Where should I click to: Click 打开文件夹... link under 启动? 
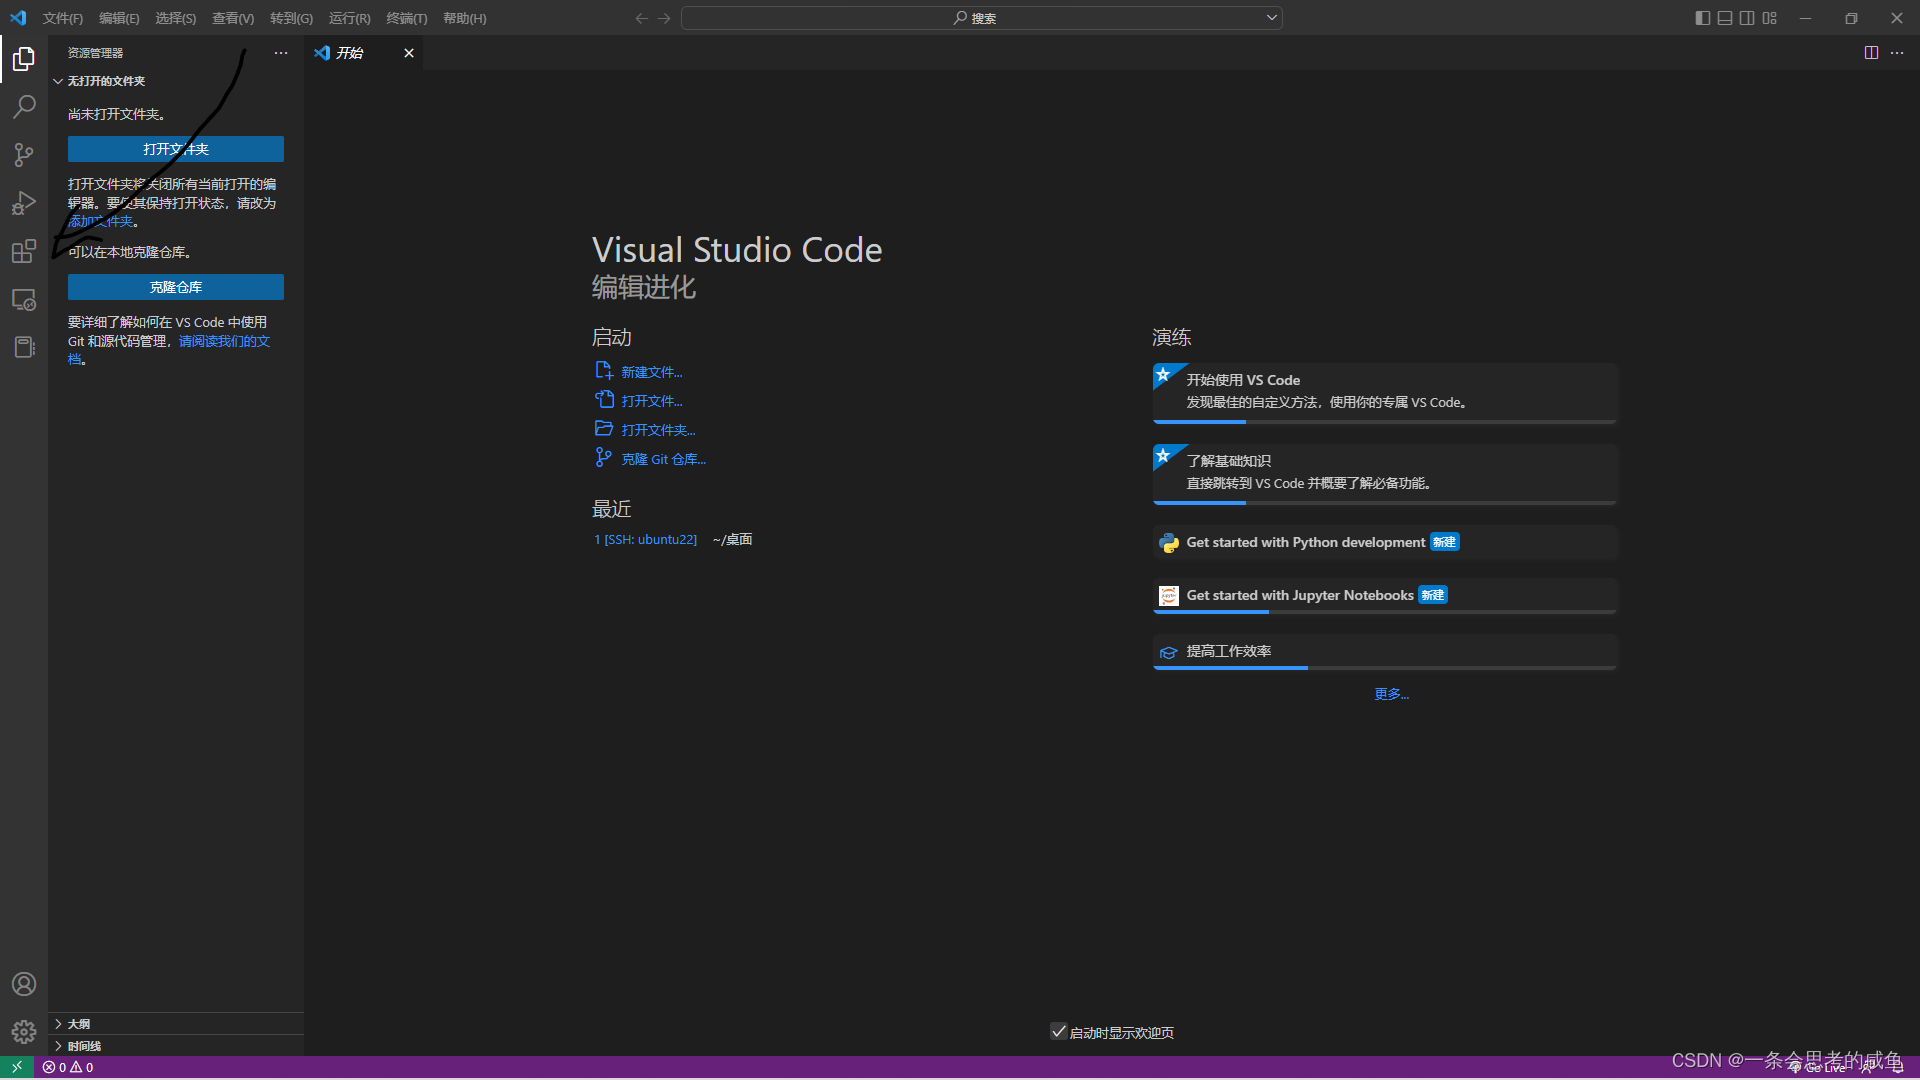tap(658, 430)
